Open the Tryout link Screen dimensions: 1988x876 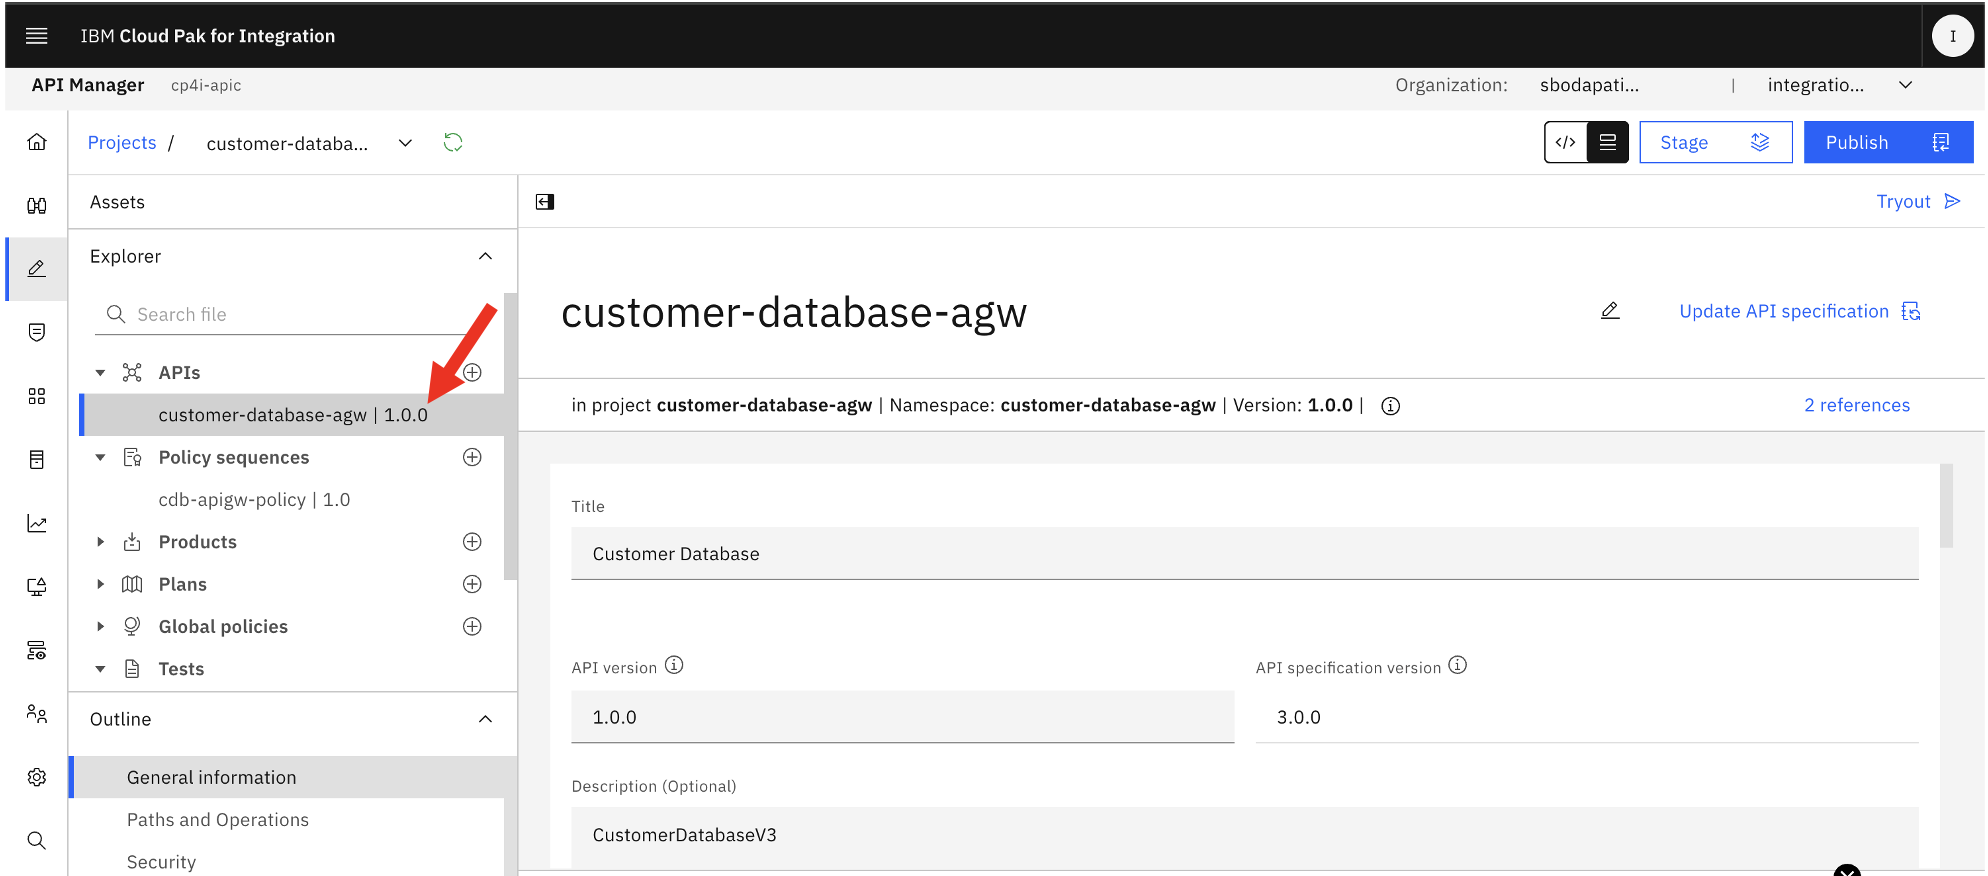(1918, 202)
